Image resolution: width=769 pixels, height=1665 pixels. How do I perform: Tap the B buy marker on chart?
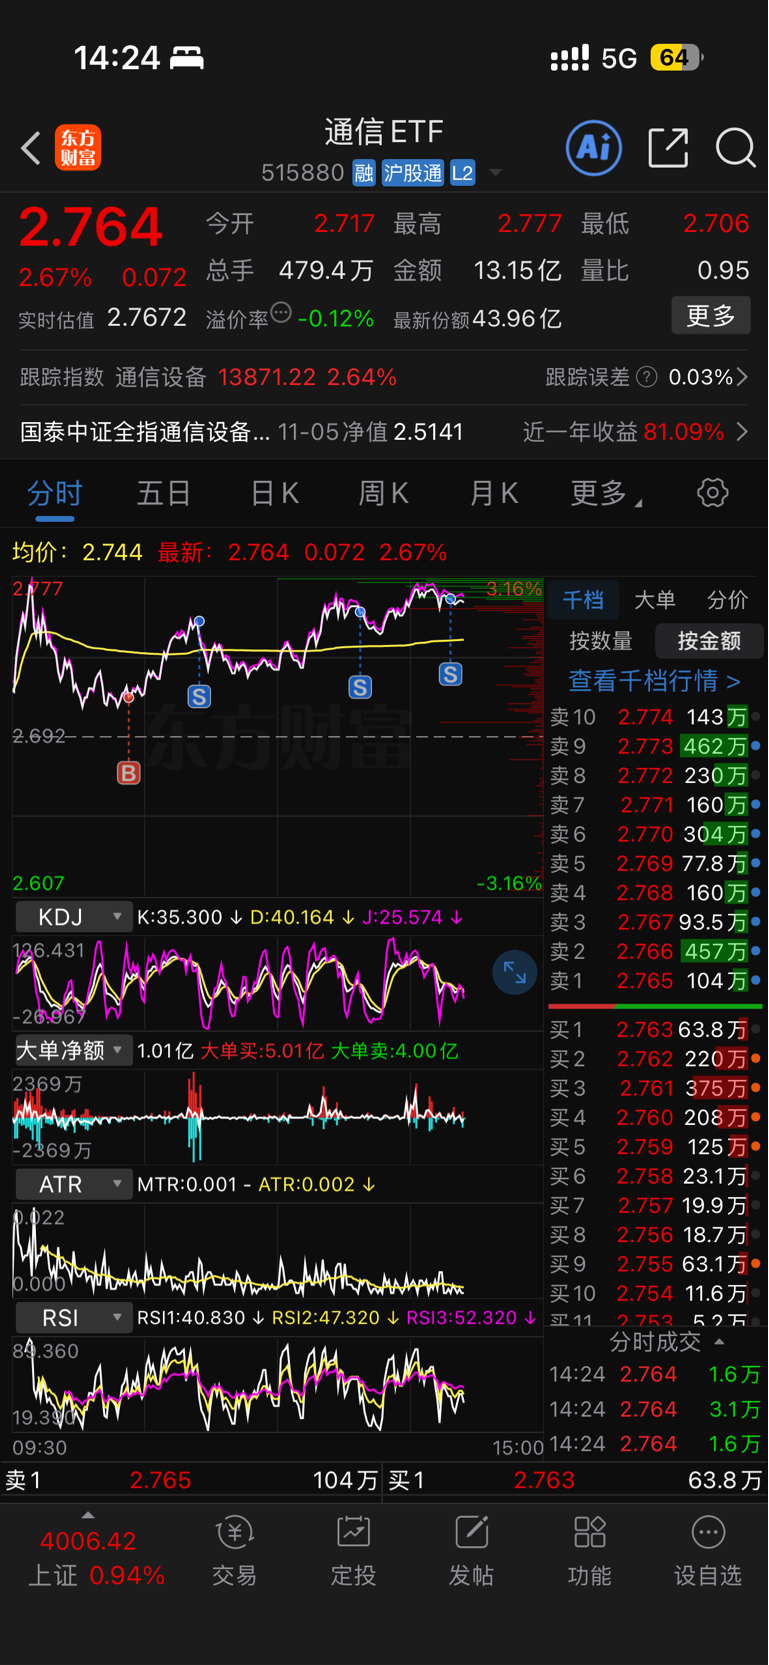[128, 772]
